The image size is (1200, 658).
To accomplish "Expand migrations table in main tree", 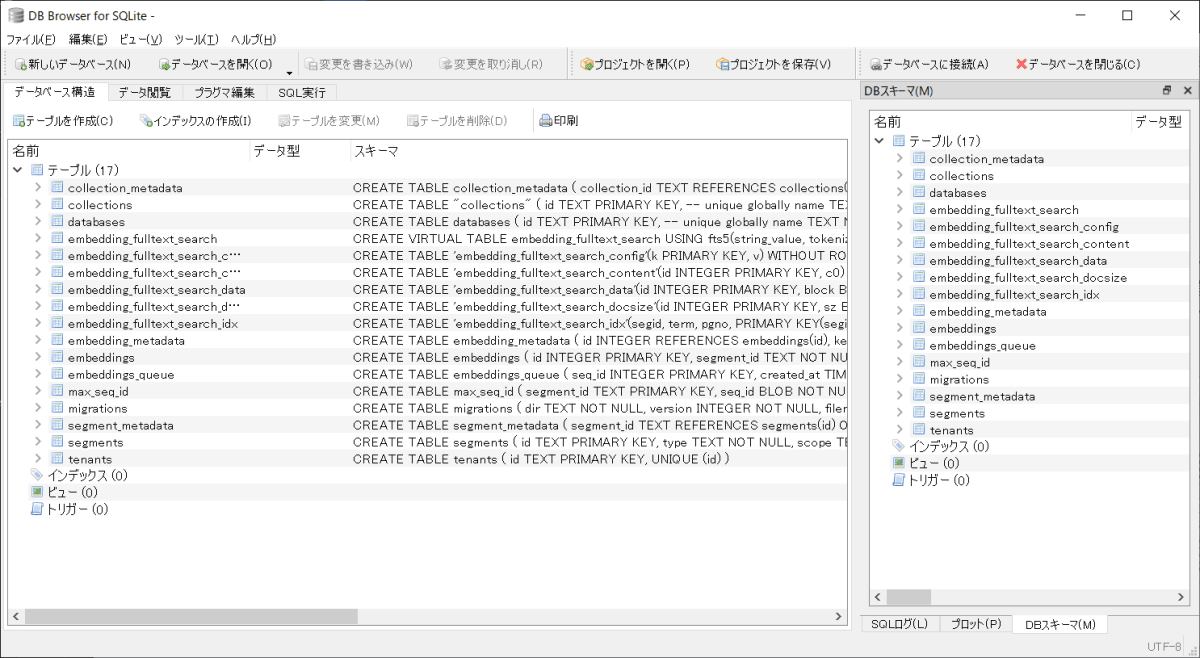I will [38, 408].
